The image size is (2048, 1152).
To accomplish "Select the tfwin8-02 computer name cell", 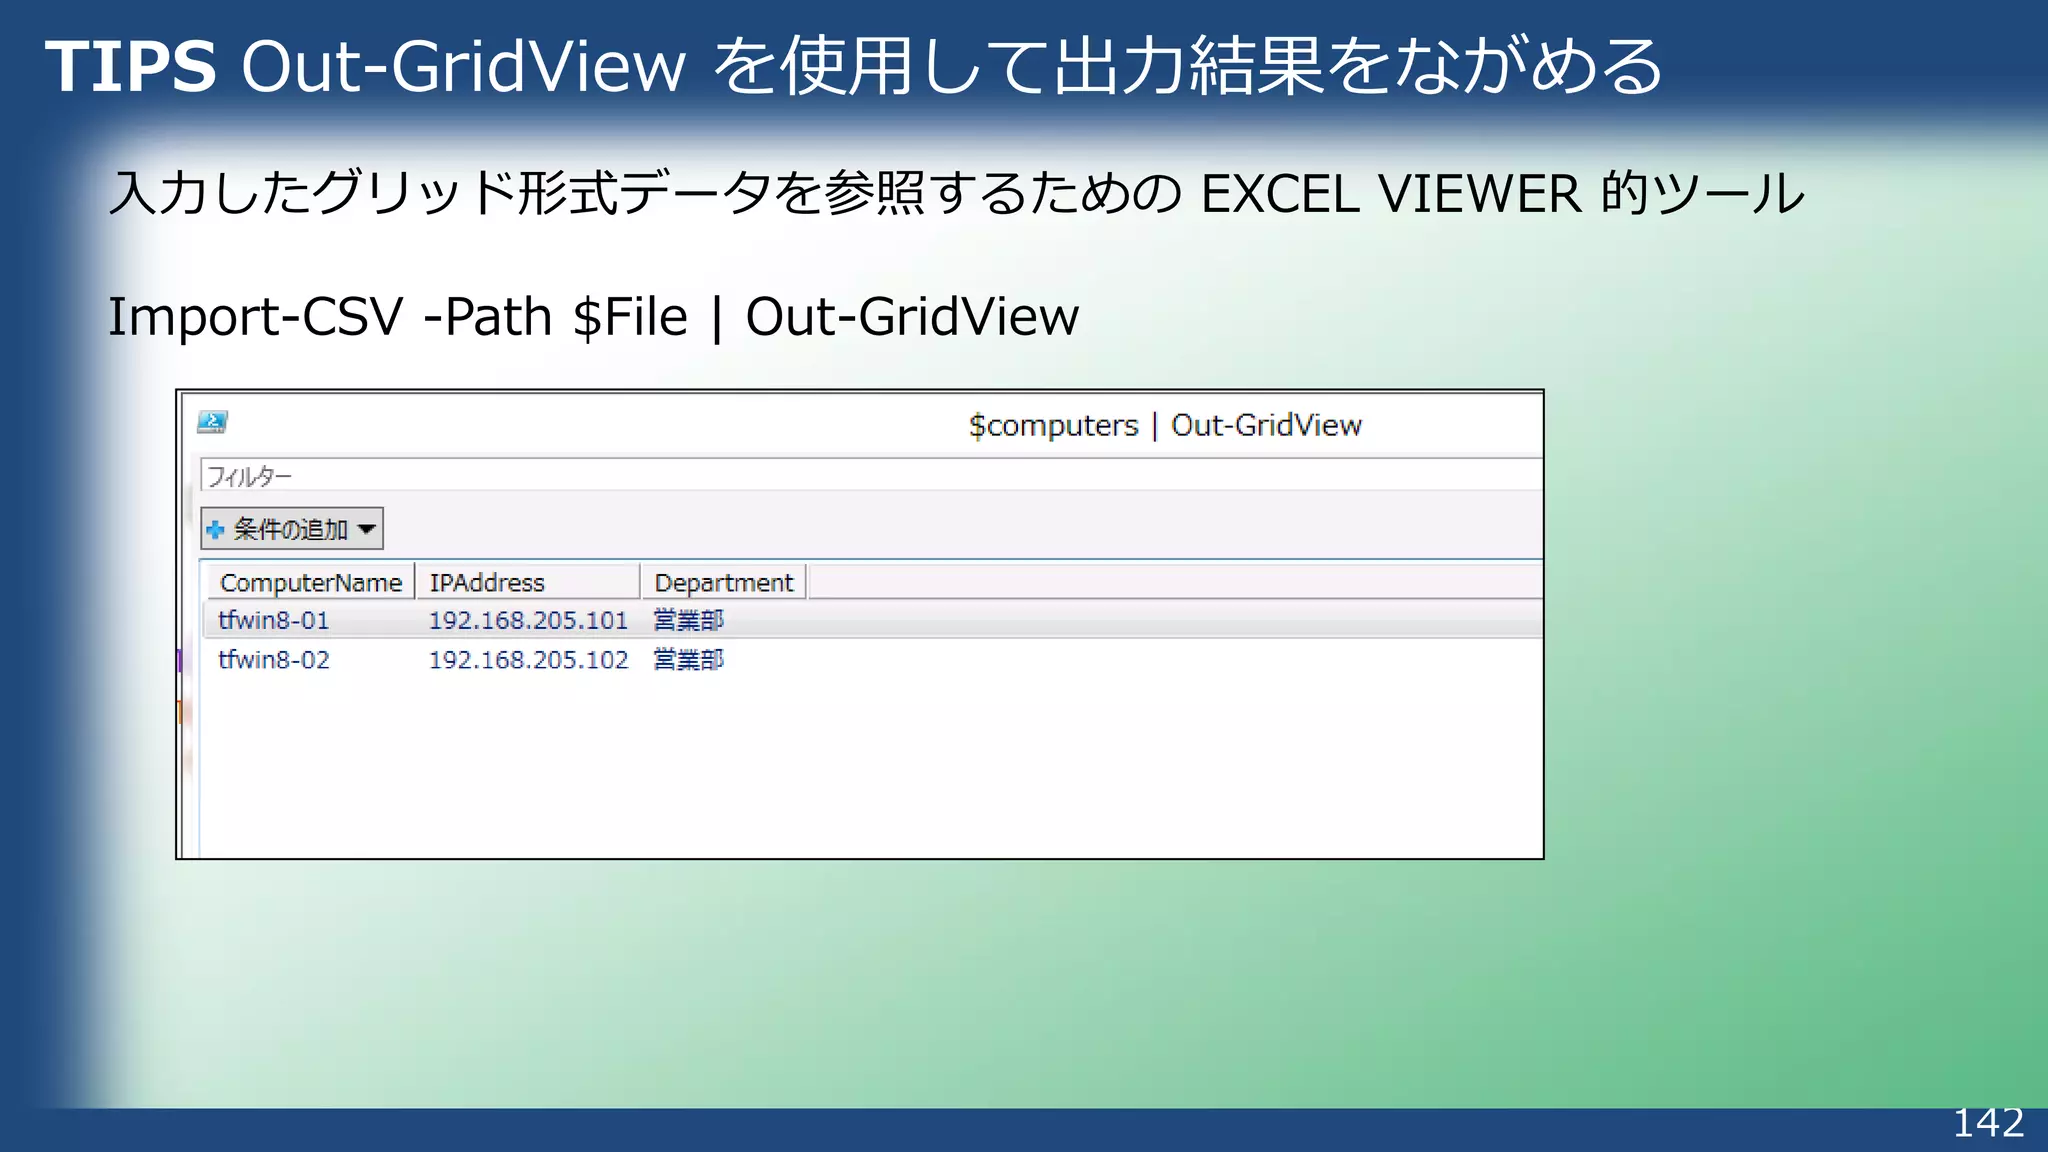I will tap(274, 660).
